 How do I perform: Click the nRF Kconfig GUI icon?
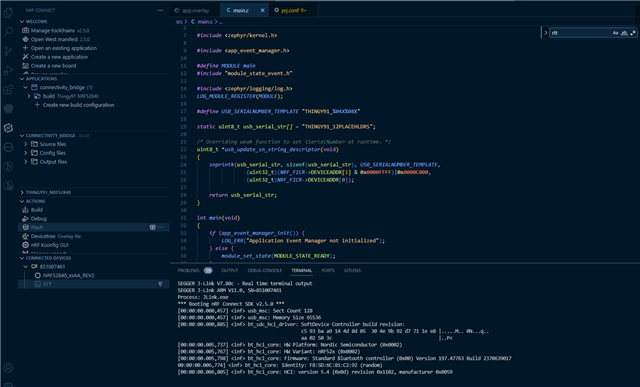pos(25,245)
